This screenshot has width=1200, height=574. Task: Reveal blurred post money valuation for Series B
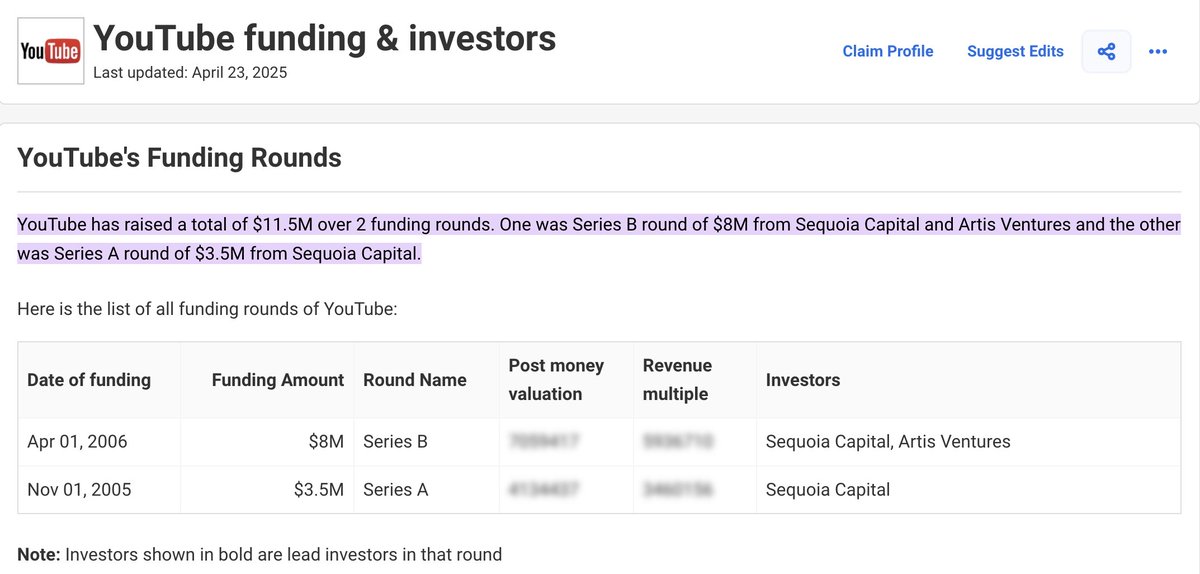pyautogui.click(x=545, y=441)
